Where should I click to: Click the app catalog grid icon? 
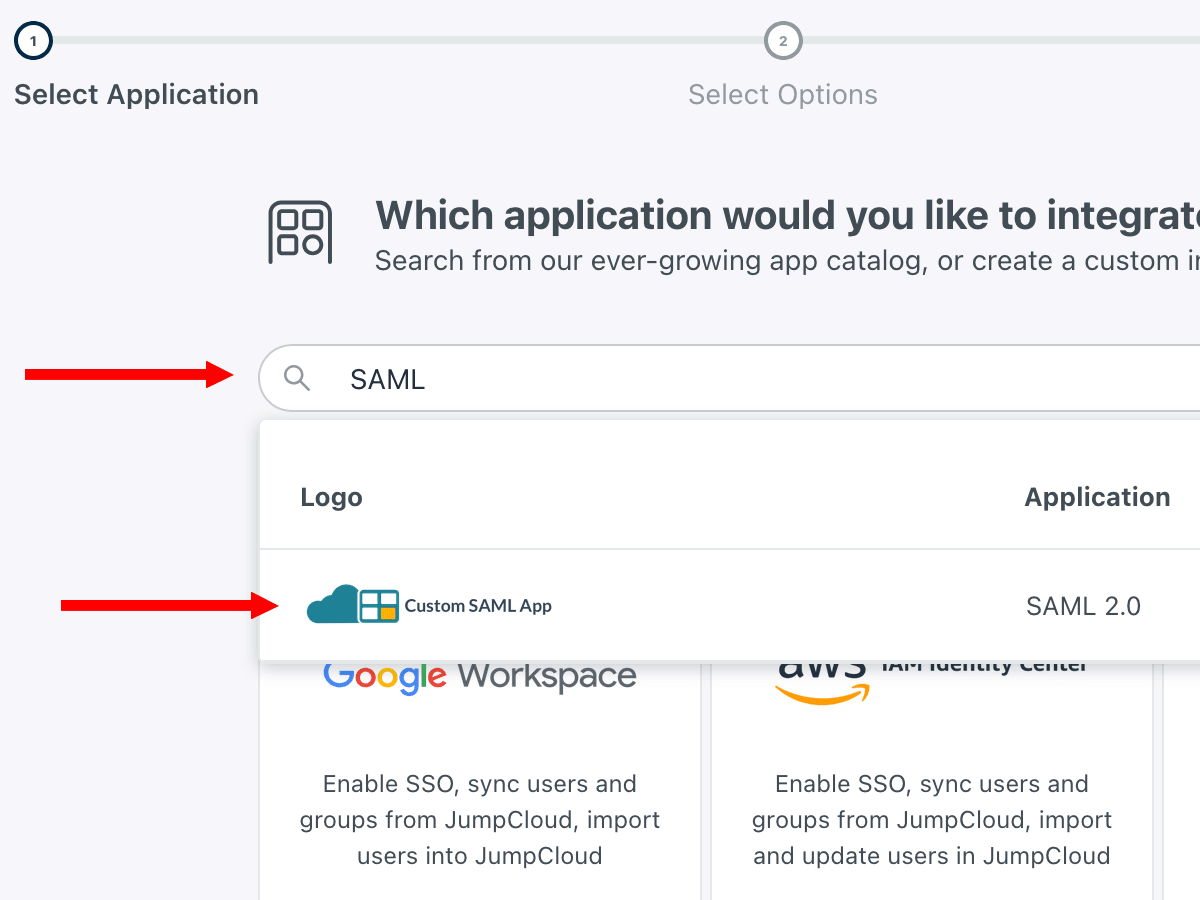pos(300,232)
